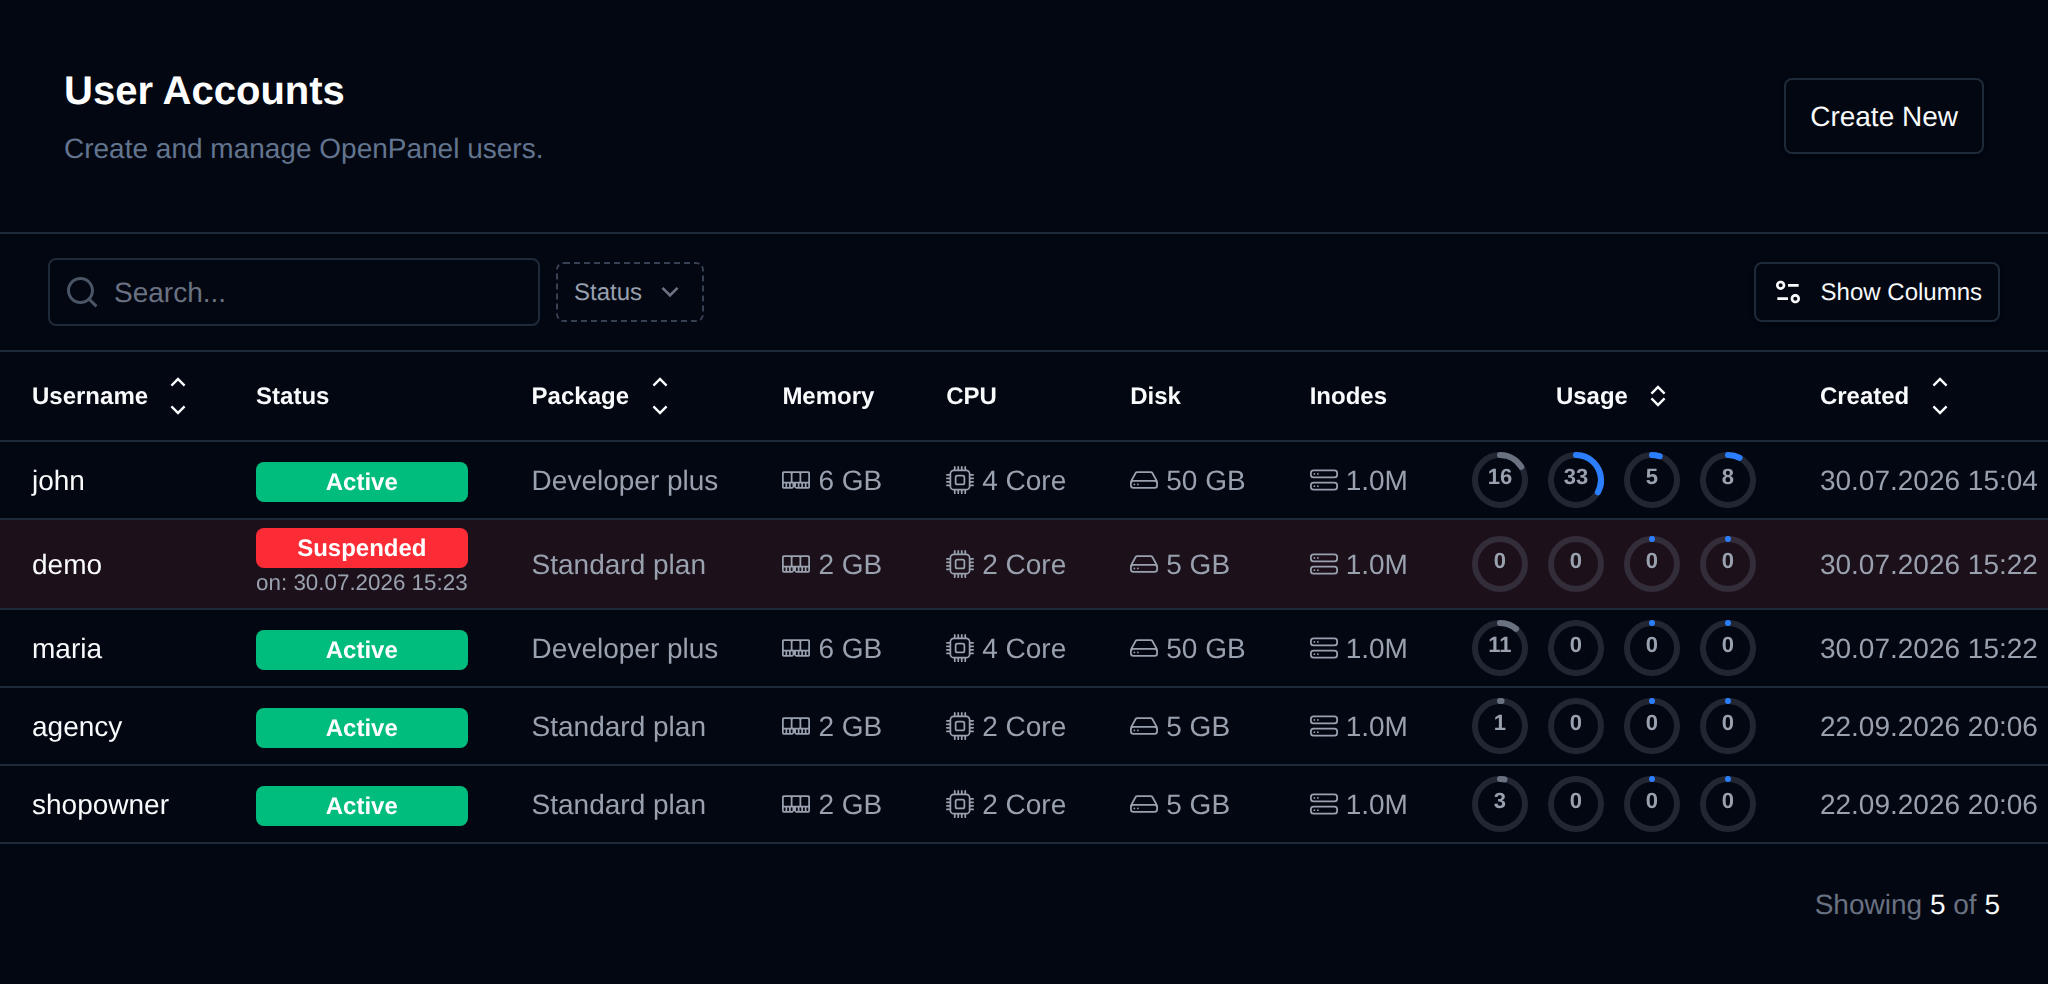Click demo's suspension date 'on: 30.07.2026 15:23'
The width and height of the screenshot is (2048, 984).
[362, 583]
